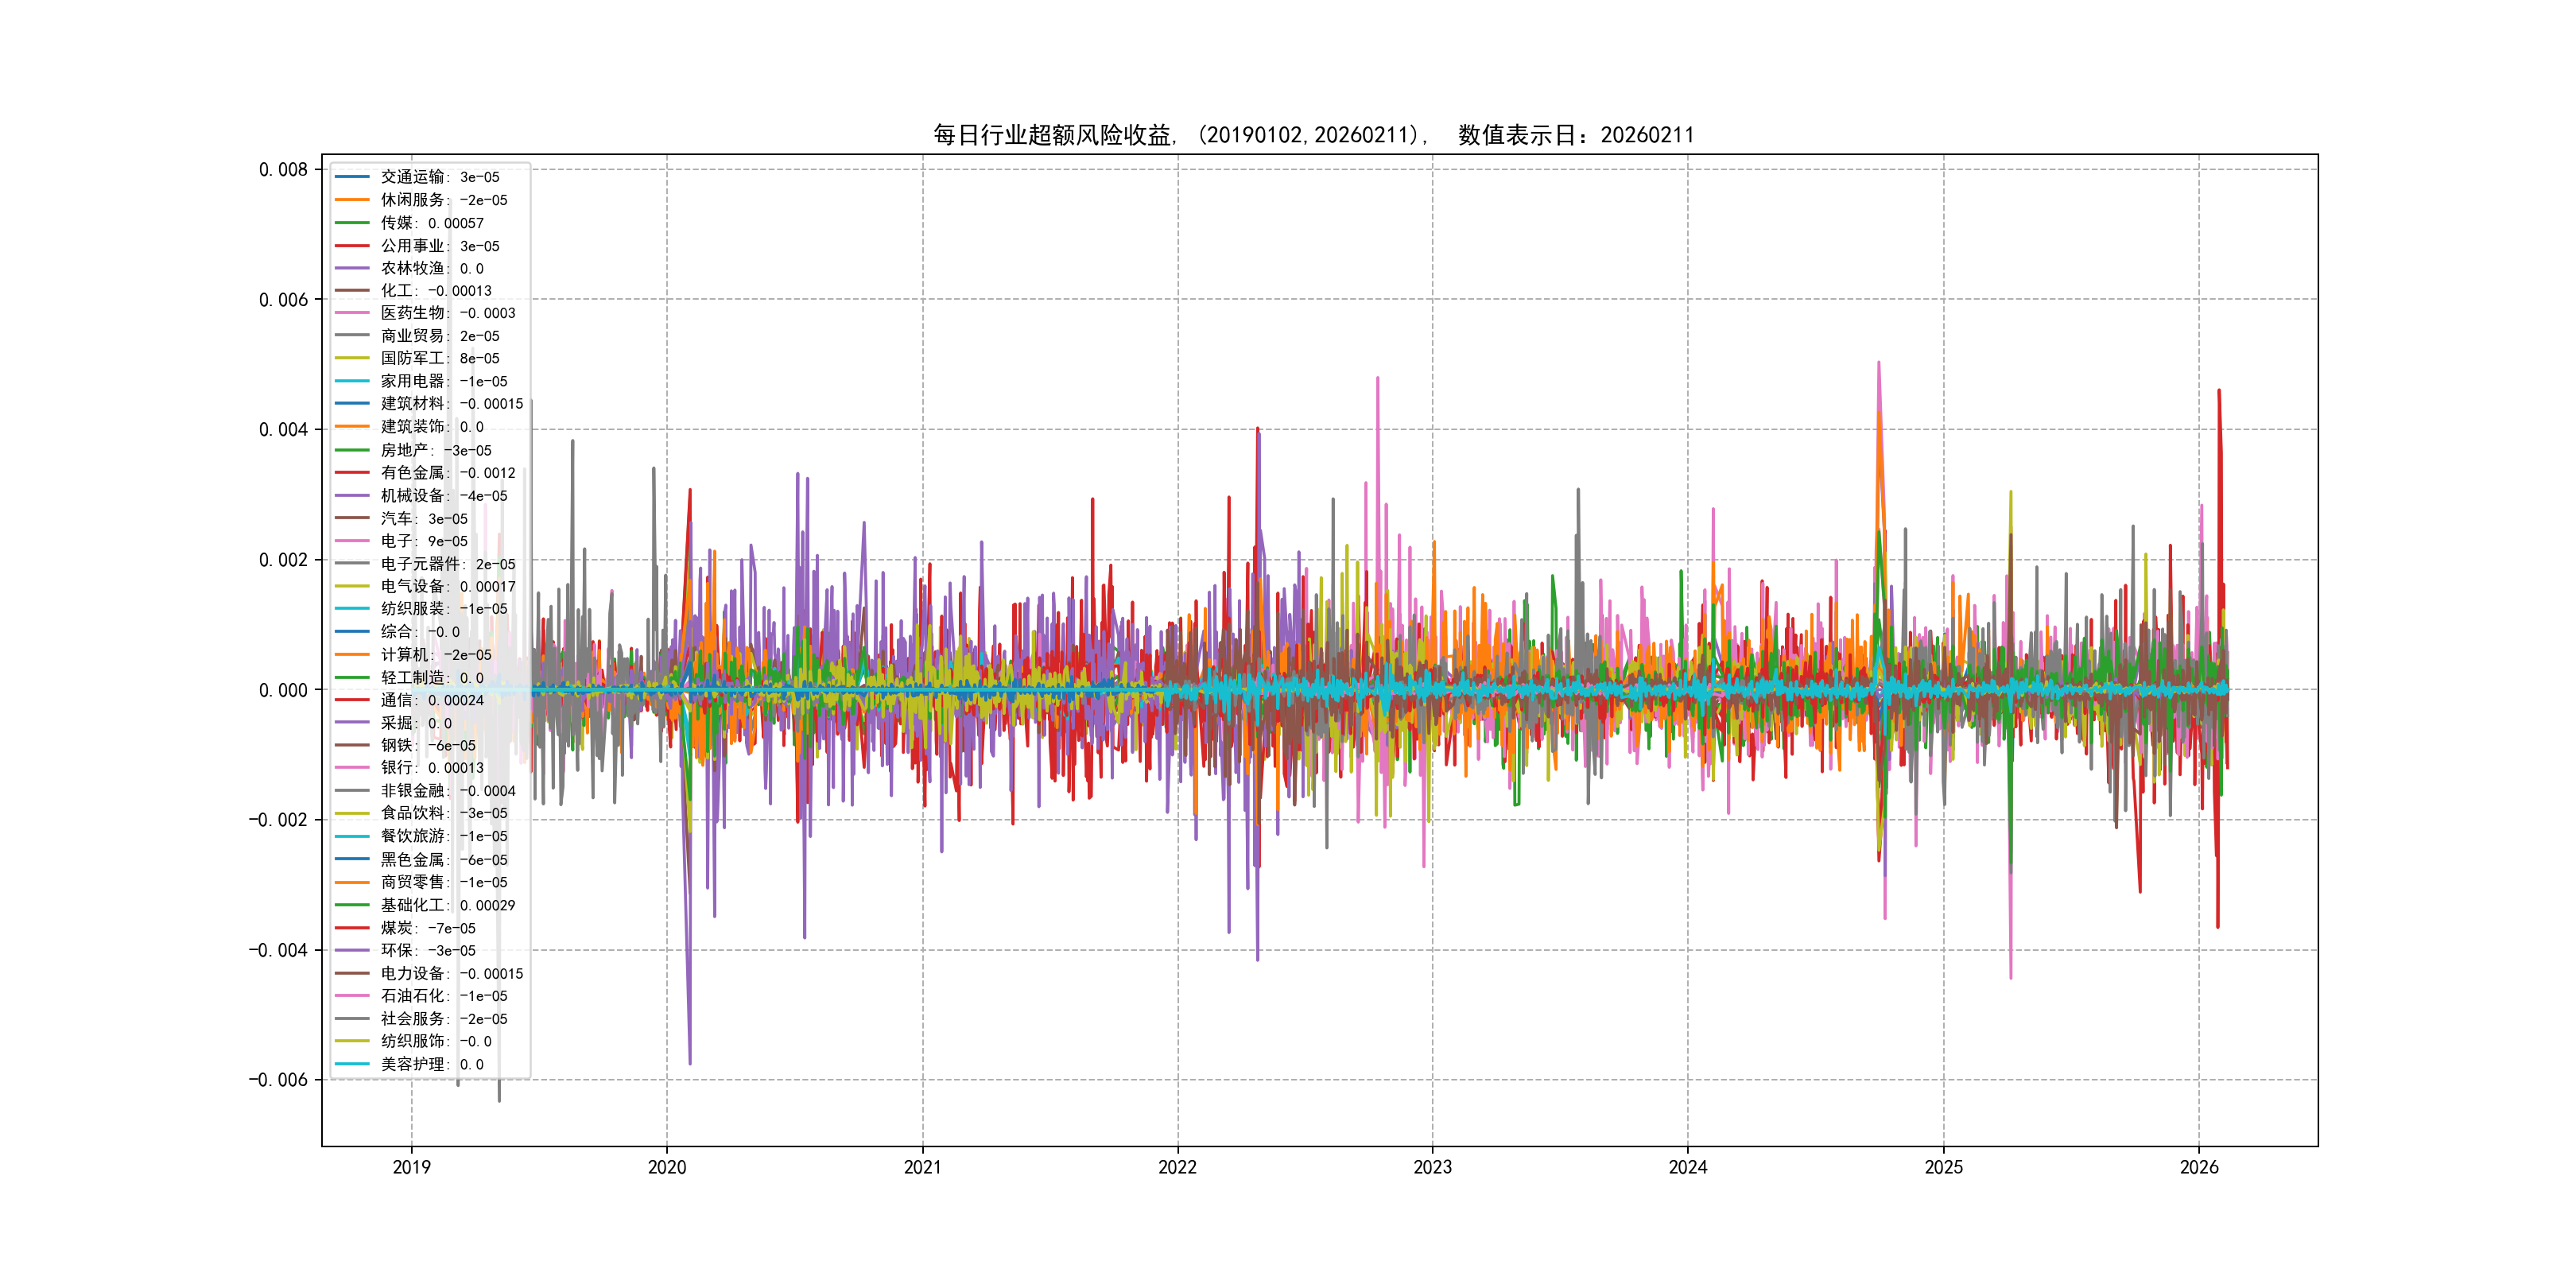Click the 2026 x-axis tick label
The height and width of the screenshot is (1288, 2576).
point(2198,1167)
